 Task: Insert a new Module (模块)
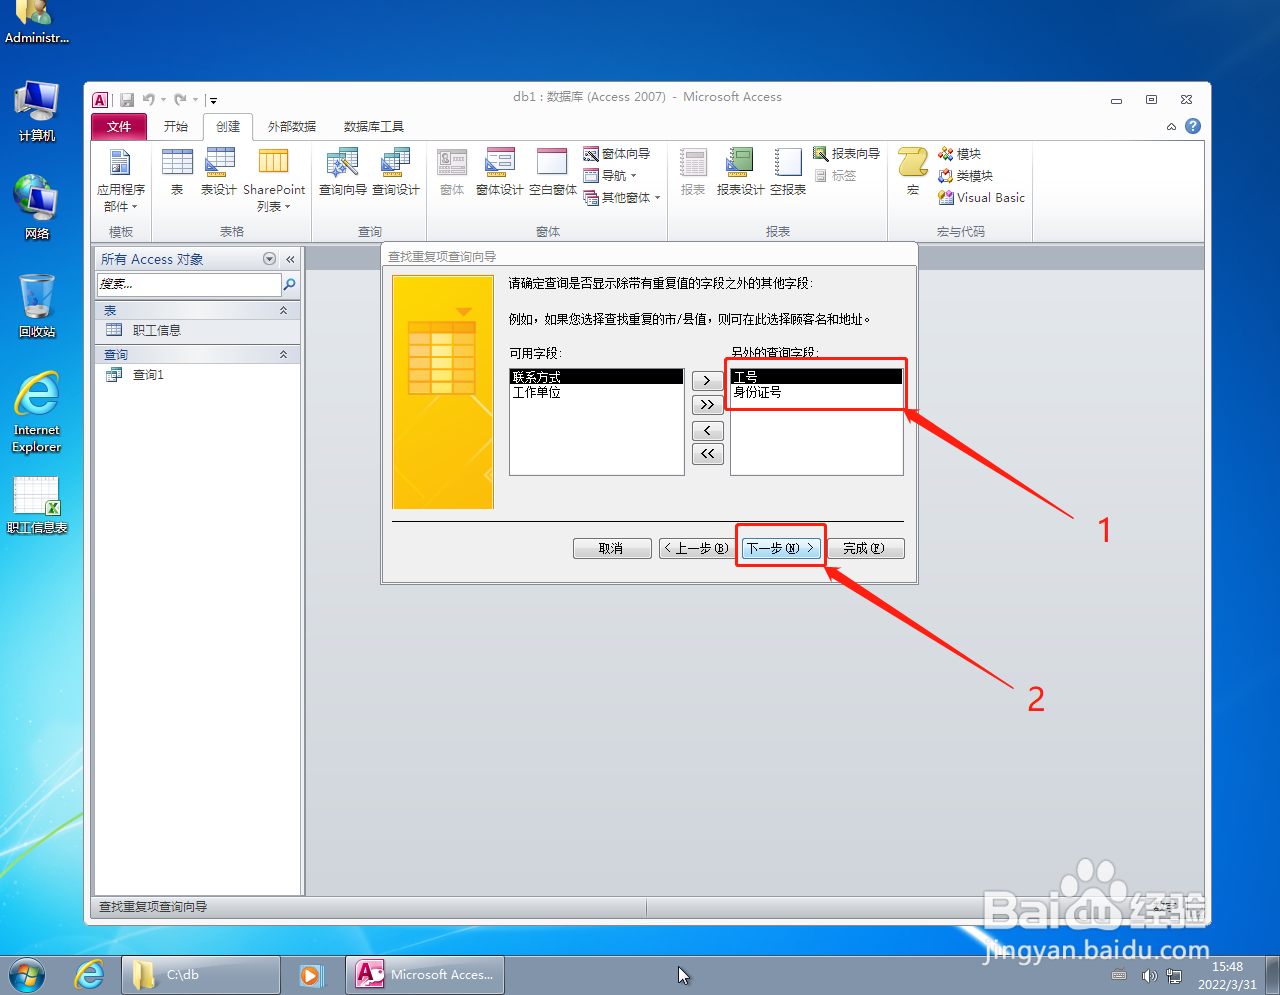pyautogui.click(x=960, y=154)
